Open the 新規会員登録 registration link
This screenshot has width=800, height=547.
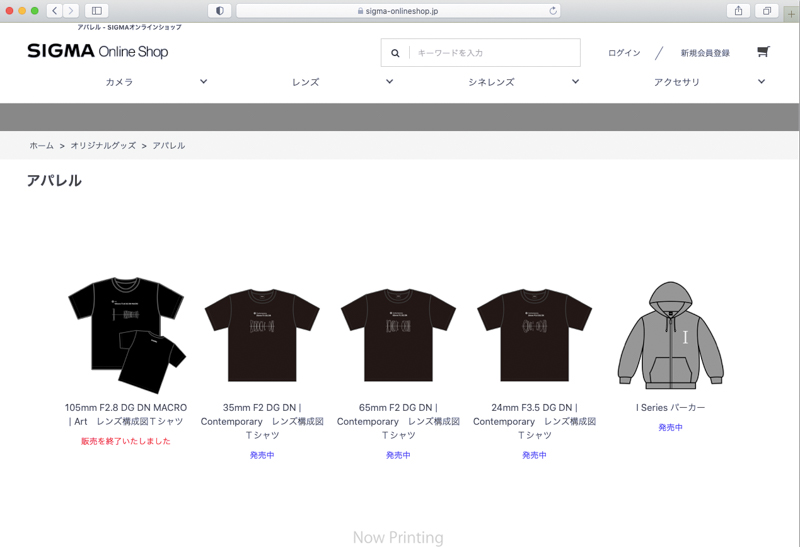tap(705, 53)
